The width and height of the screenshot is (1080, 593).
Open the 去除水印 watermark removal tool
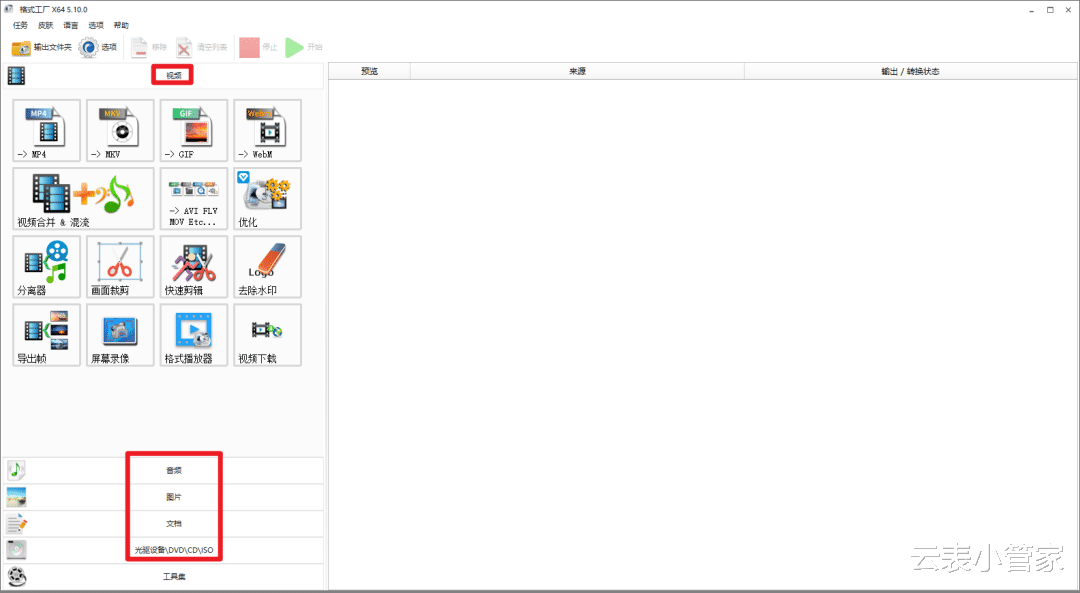point(267,267)
